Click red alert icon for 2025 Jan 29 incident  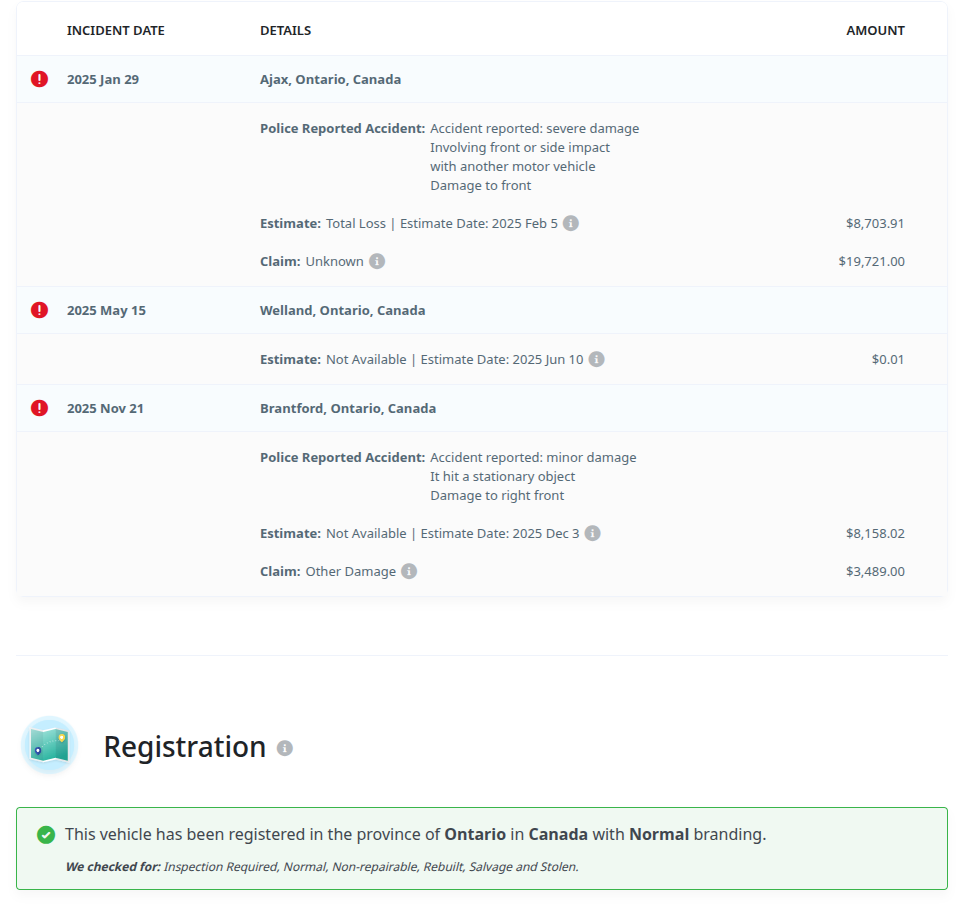[x=39, y=79]
